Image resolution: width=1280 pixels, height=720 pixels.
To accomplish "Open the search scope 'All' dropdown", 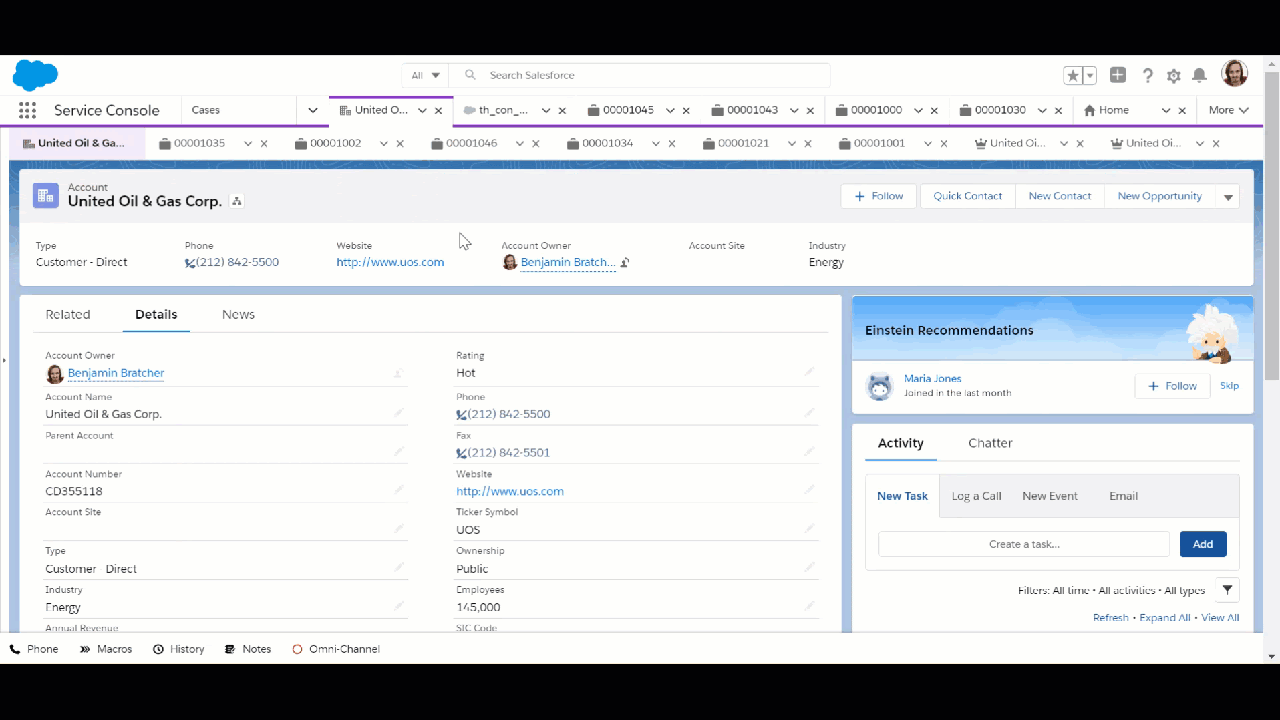I will click(425, 75).
